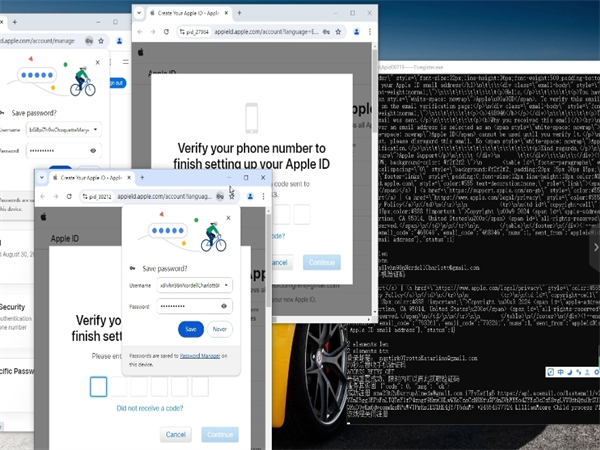Click Never in the save password prompt

[220, 329]
